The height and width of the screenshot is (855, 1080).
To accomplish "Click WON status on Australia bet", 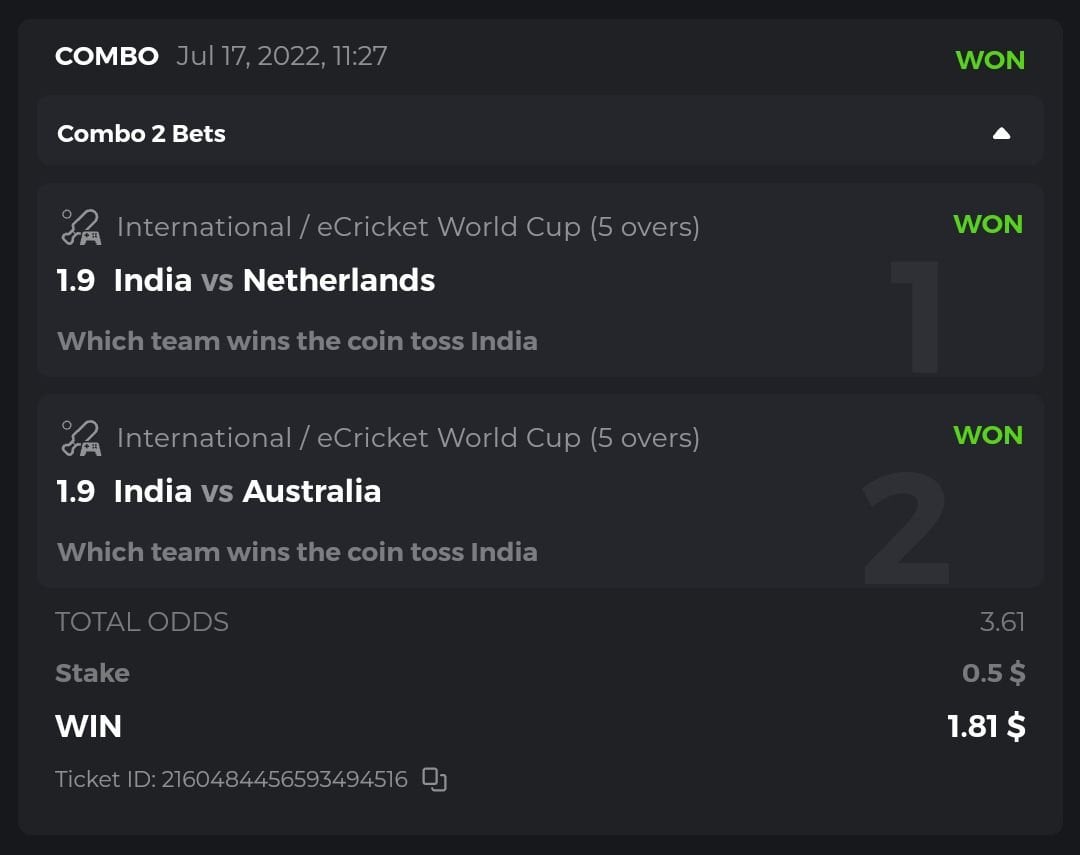I will [x=987, y=436].
